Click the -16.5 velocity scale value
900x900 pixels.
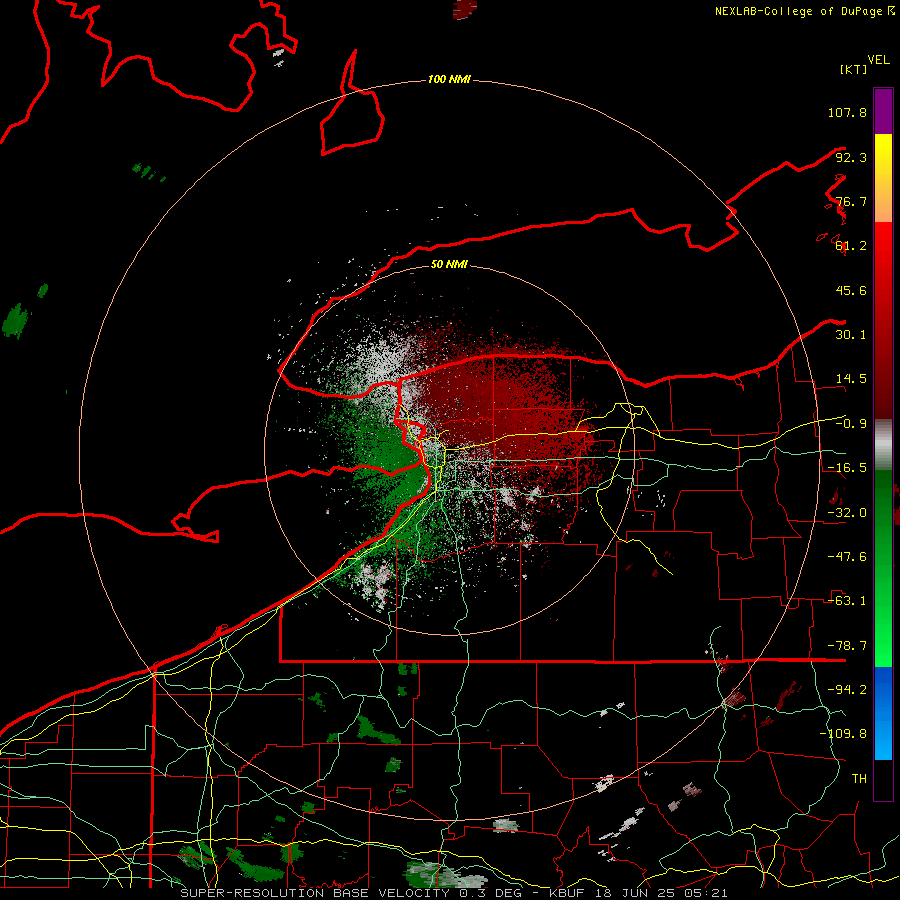pyautogui.click(x=847, y=468)
